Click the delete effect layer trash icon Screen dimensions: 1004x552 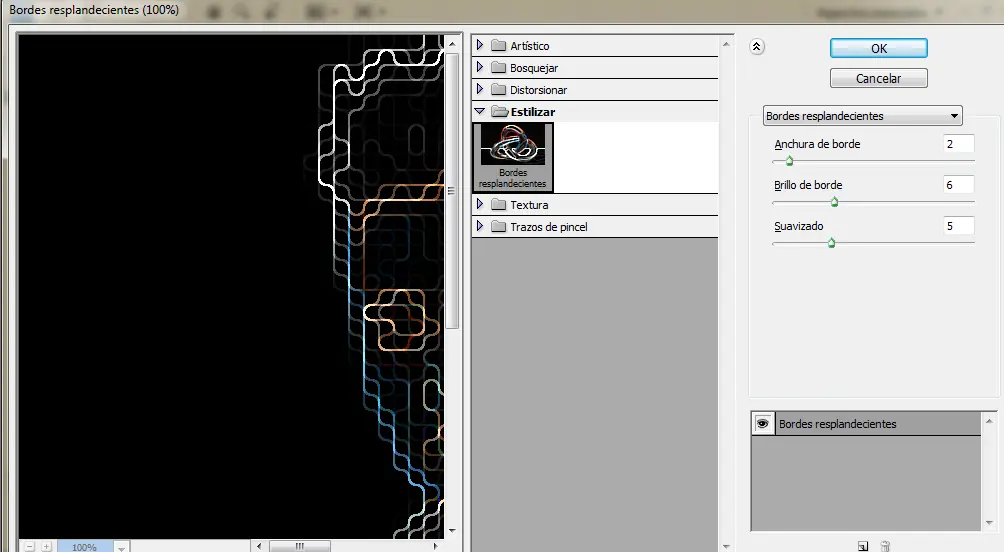click(x=885, y=546)
